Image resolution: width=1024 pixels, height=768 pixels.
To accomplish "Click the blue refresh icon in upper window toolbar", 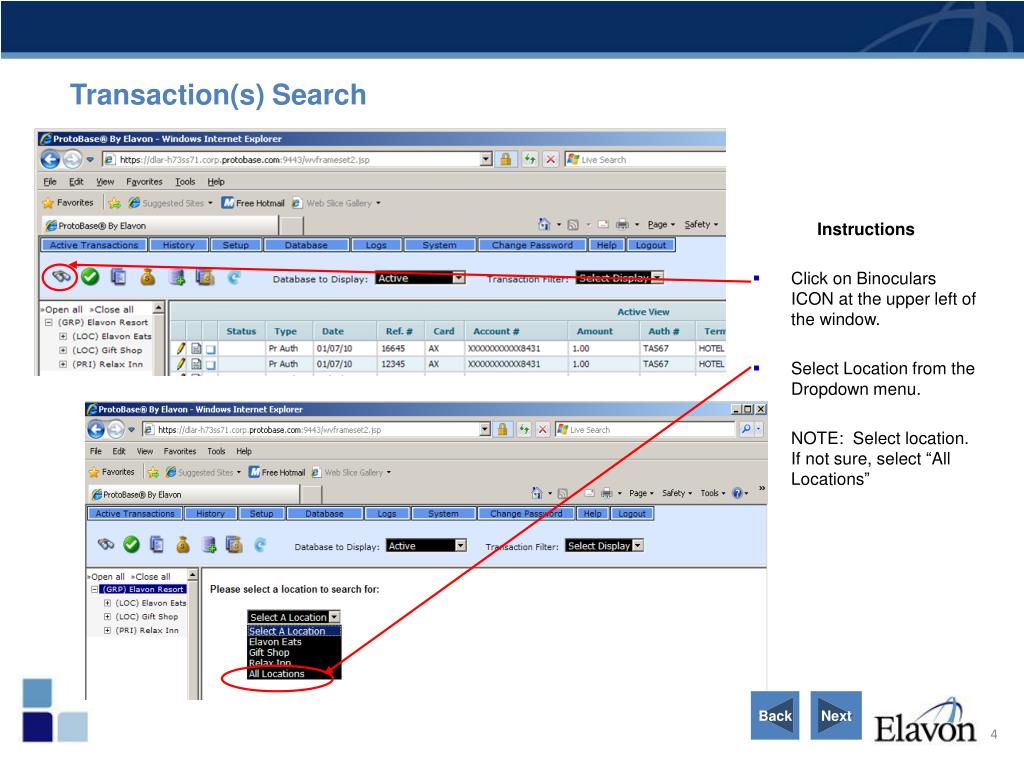I will [234, 278].
